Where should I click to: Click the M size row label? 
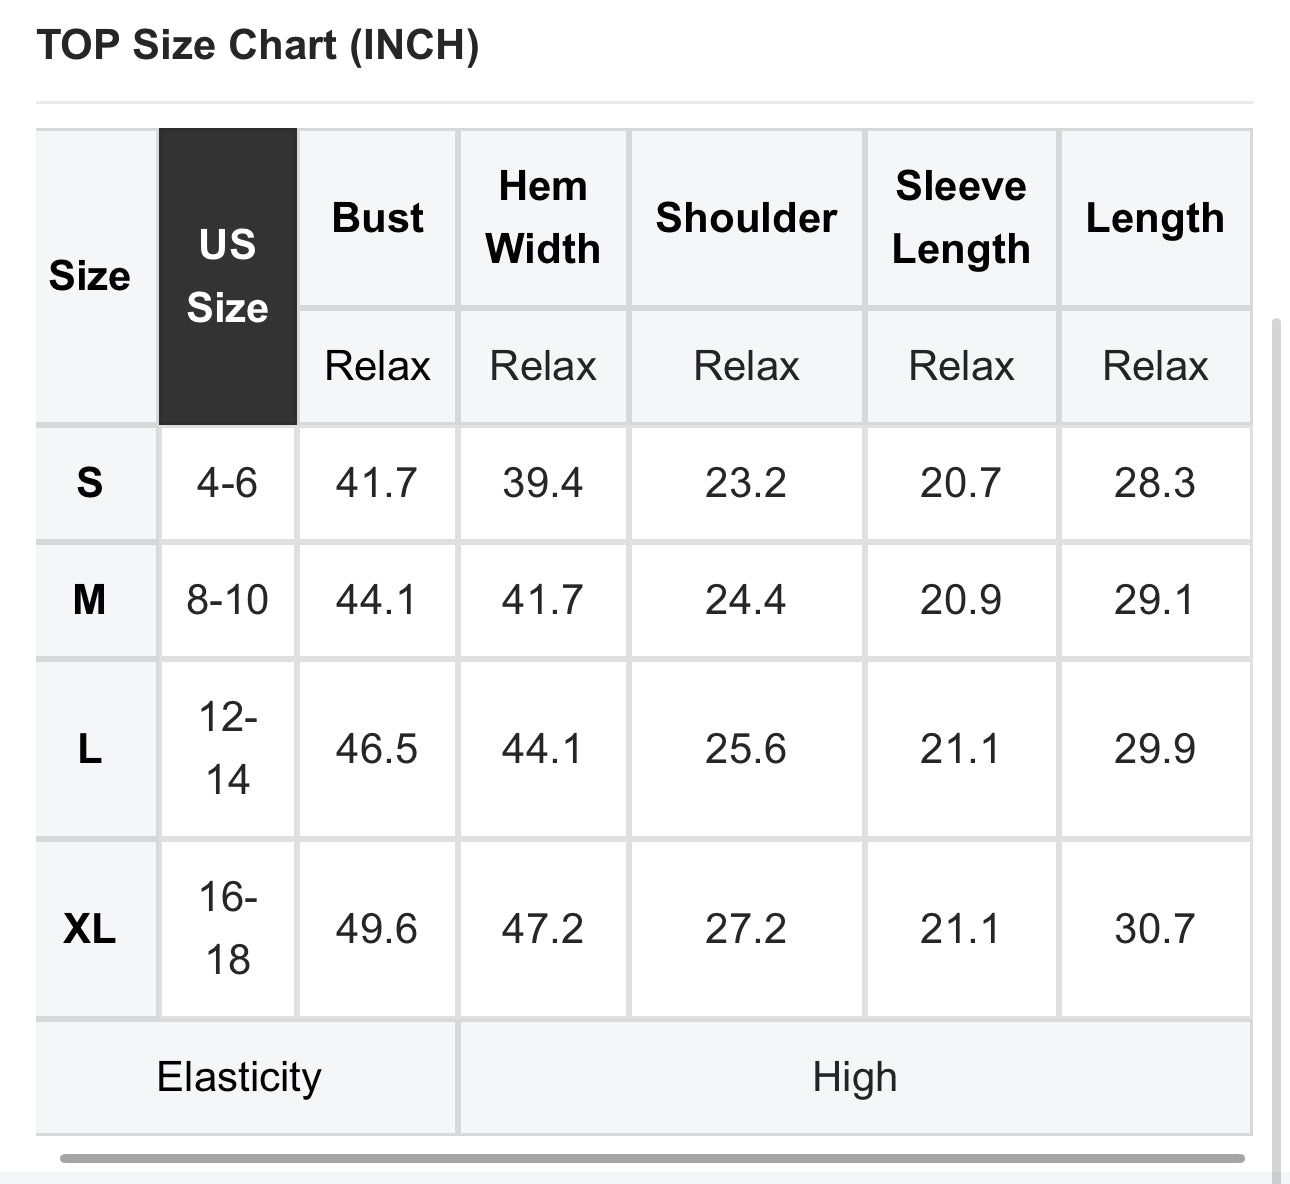coord(90,600)
